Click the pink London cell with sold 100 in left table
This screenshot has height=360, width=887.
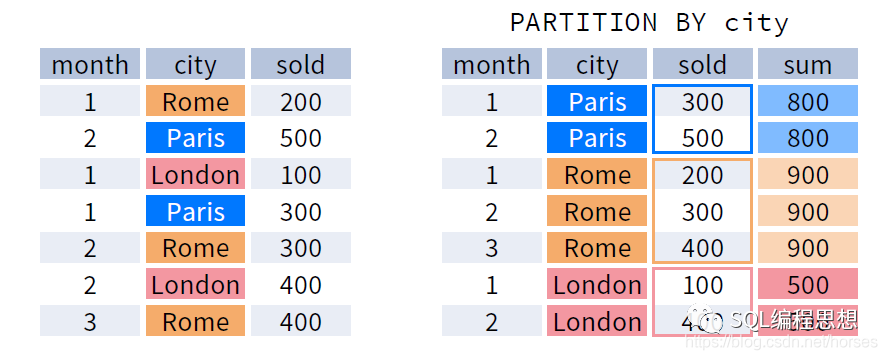click(195, 174)
